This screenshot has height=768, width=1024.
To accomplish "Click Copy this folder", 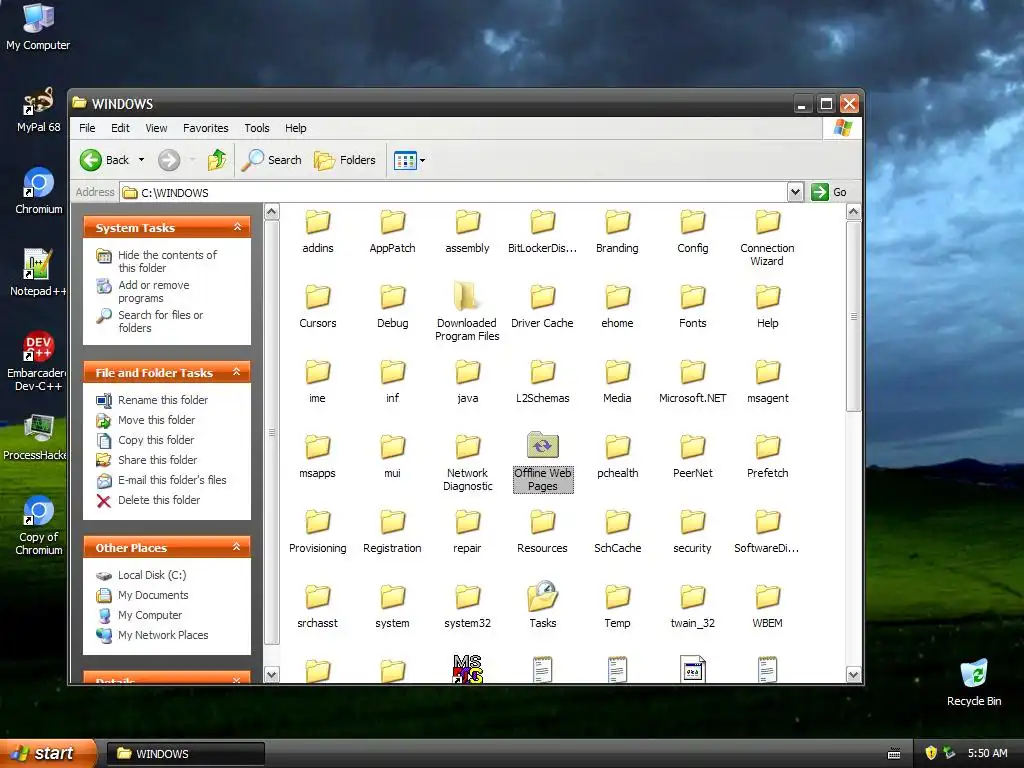I will [x=145, y=440].
